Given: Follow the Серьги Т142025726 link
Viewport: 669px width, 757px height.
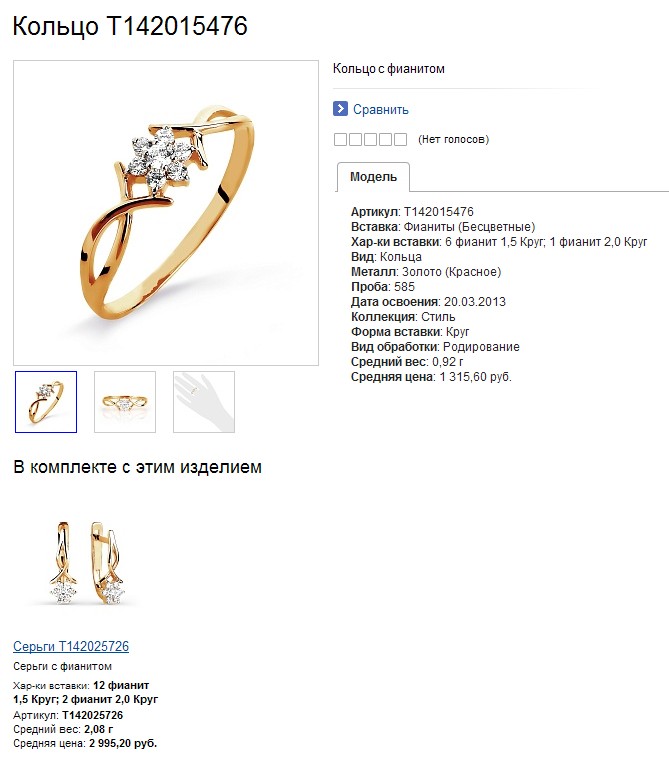Looking at the screenshot, I should [71, 646].
